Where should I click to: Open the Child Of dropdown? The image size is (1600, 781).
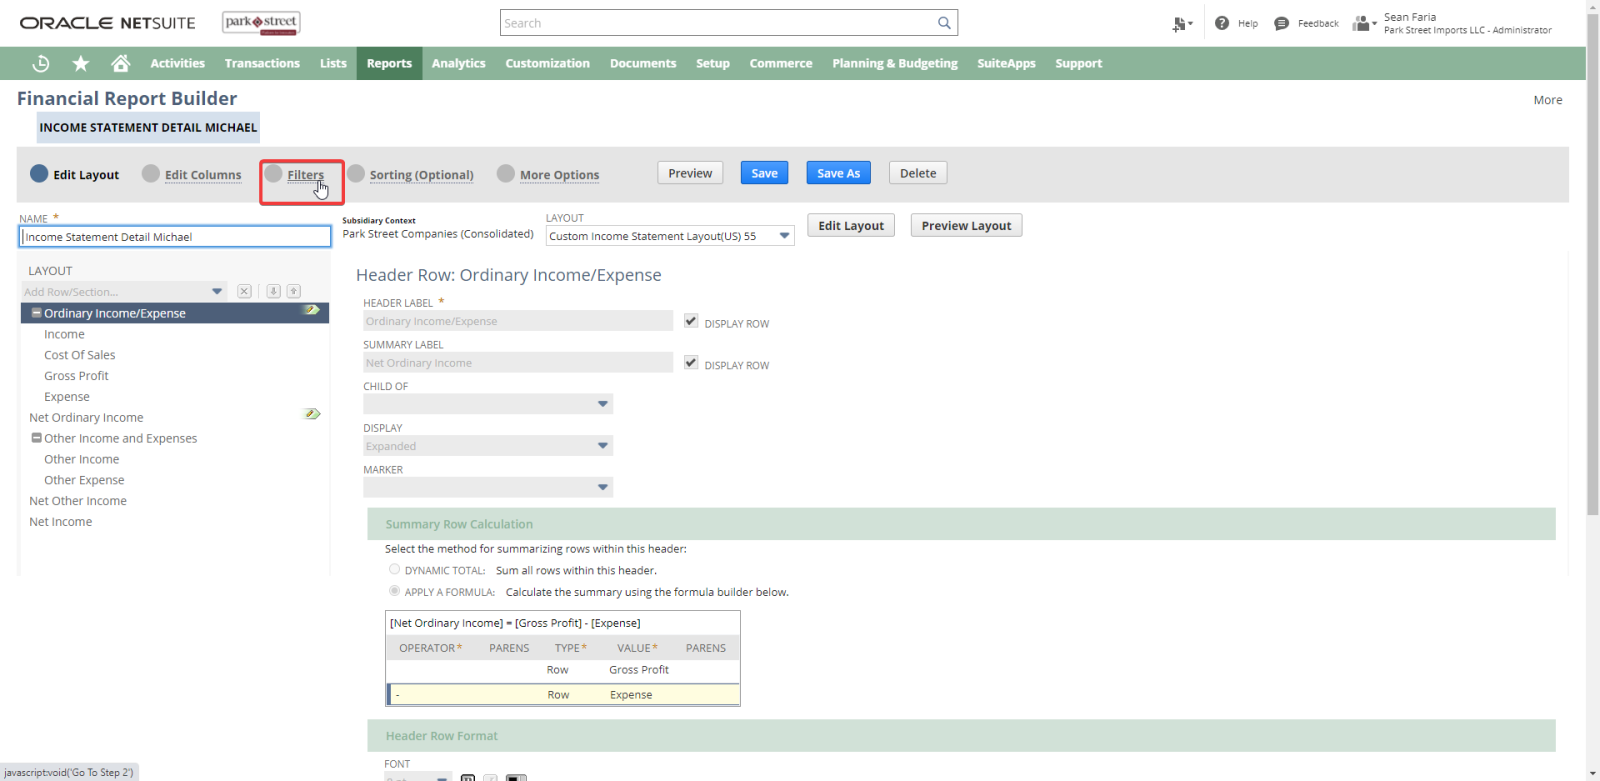pos(488,404)
